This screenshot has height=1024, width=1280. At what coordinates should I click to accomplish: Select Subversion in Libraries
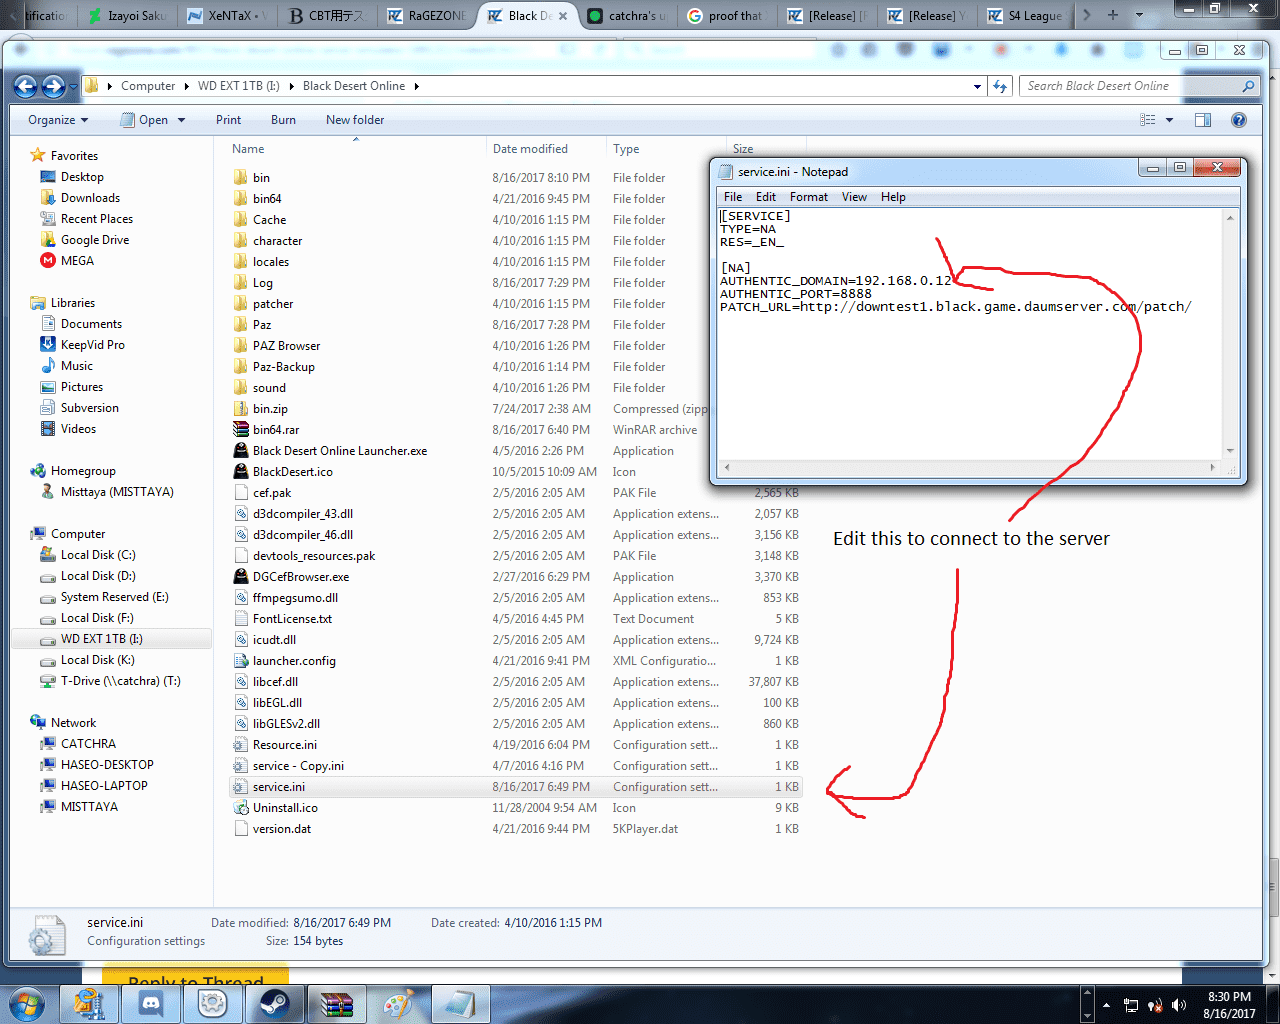(90, 408)
